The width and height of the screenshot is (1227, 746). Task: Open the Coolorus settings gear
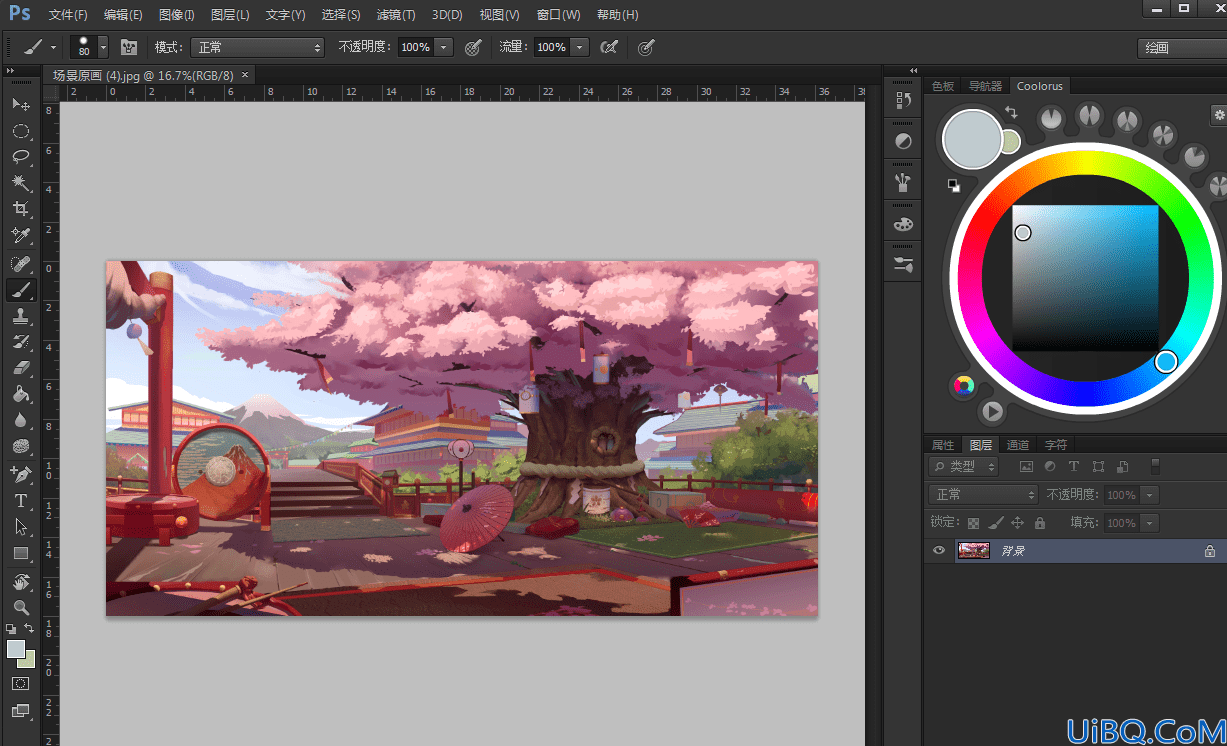point(1219,114)
